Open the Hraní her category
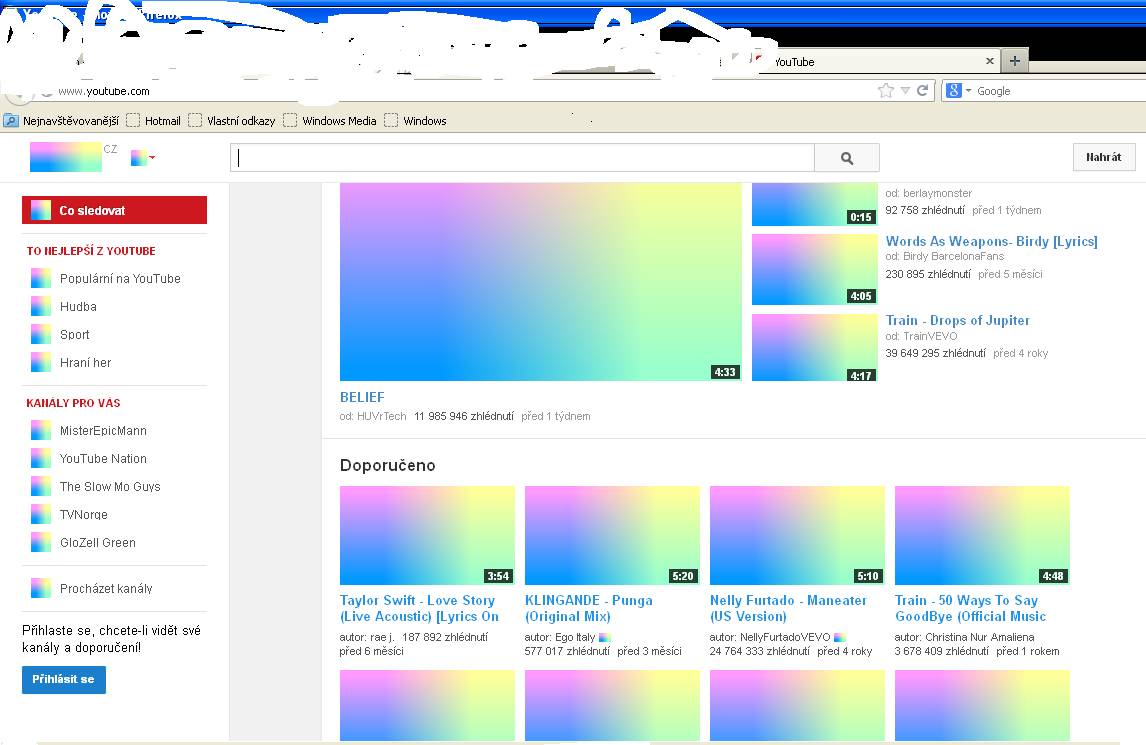This screenshot has width=1146, height=745. pyautogui.click(x=86, y=363)
